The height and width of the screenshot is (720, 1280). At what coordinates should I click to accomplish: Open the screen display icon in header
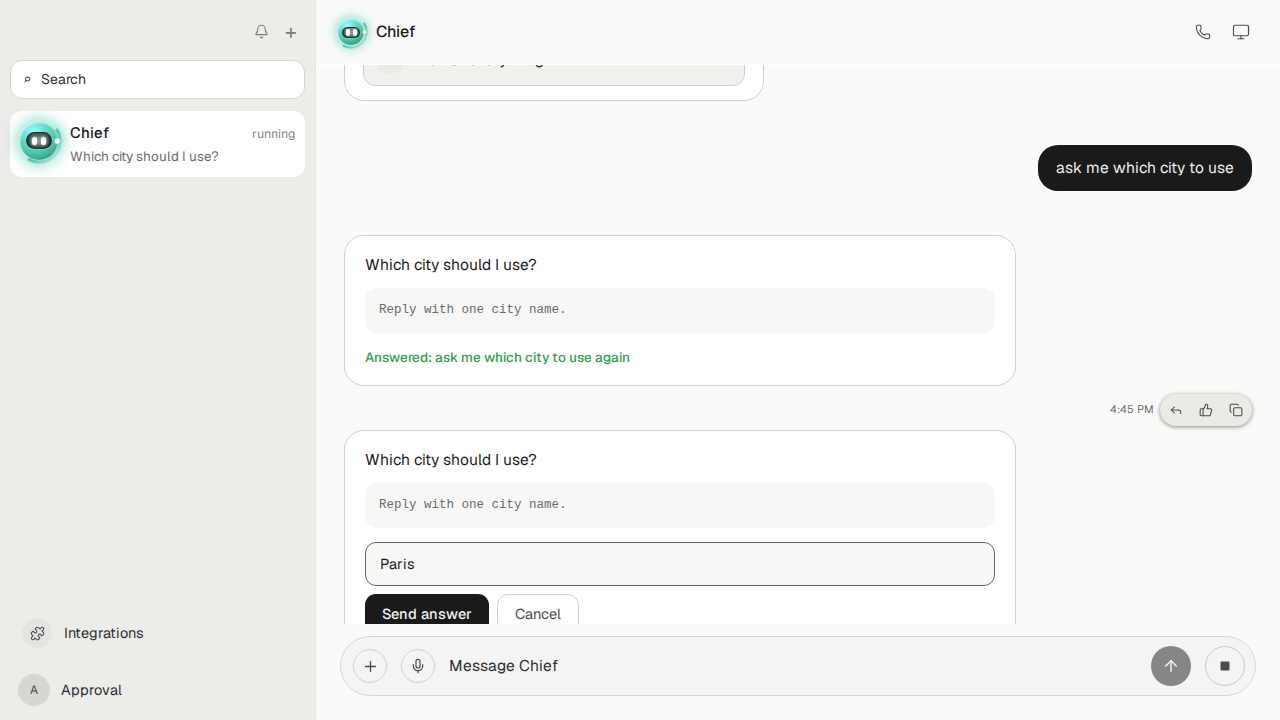[x=1241, y=32]
